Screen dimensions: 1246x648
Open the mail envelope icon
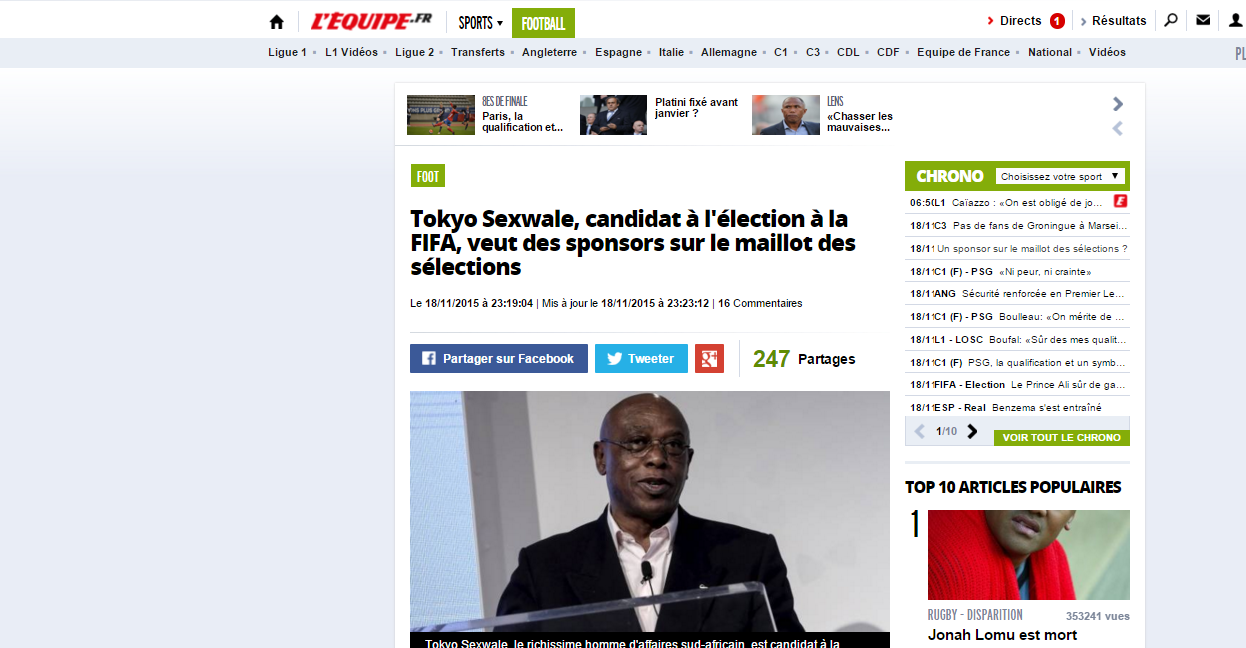1203,20
